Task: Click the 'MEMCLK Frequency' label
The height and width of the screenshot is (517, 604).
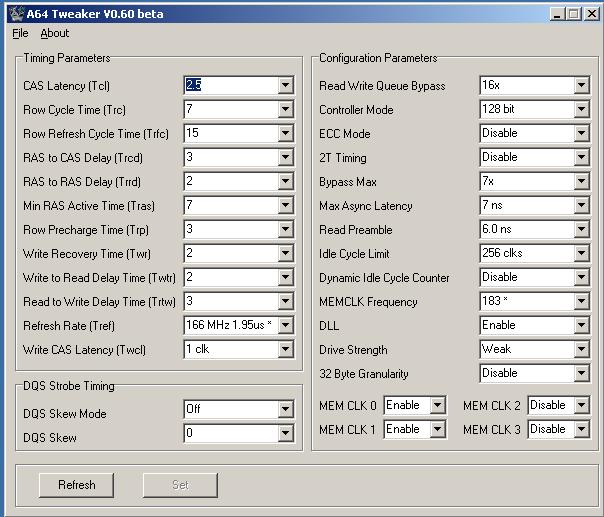Action: point(368,302)
